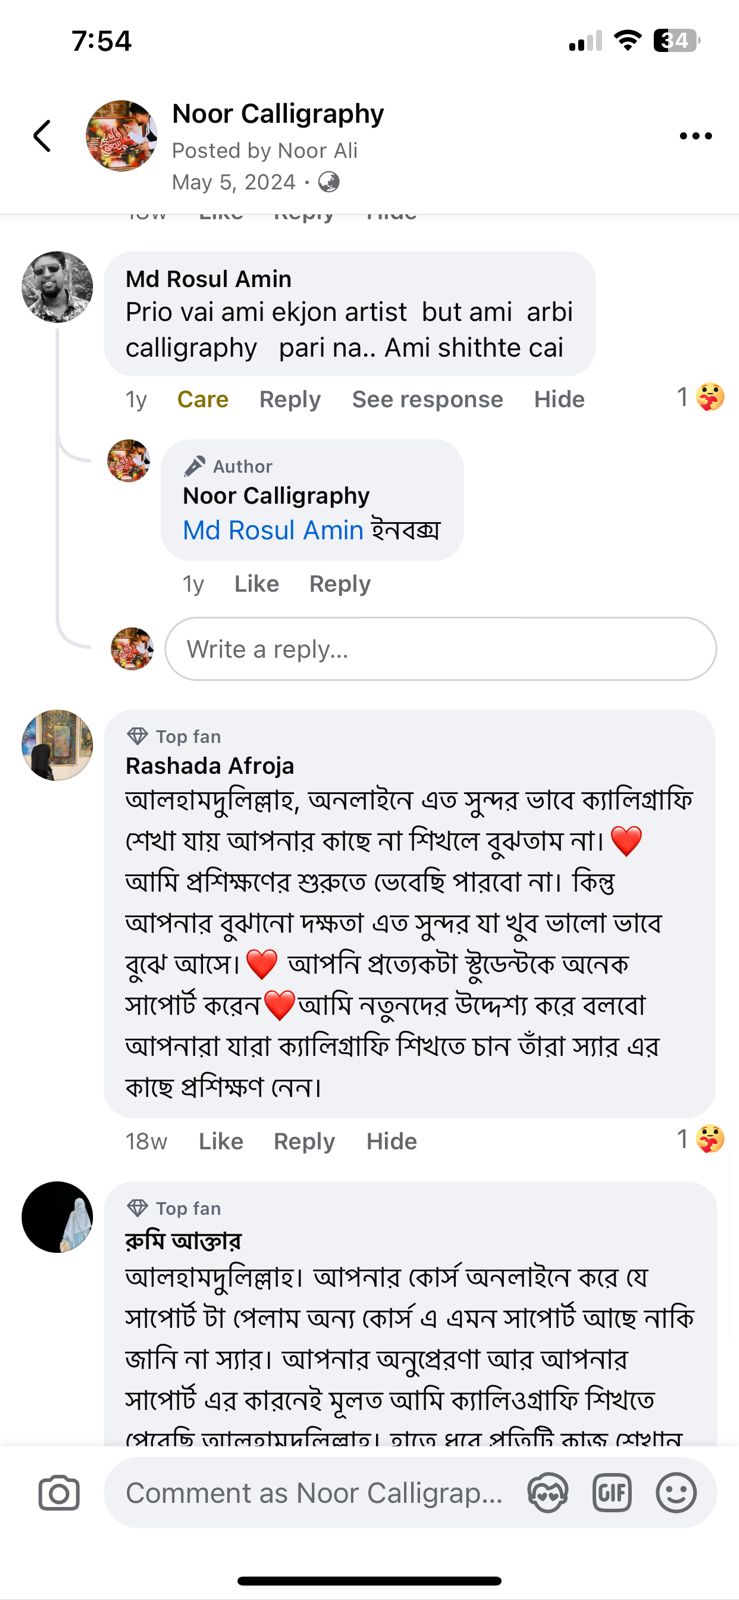Open the Md Rosul Amin mention link

[x=272, y=530]
